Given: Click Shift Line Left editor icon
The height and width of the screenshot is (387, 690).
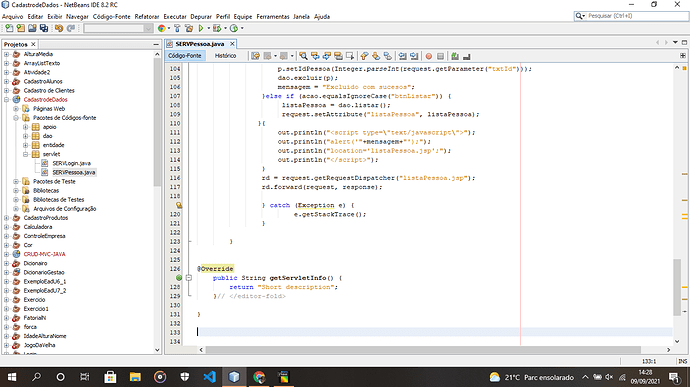Looking at the screenshot, I should [403, 56].
